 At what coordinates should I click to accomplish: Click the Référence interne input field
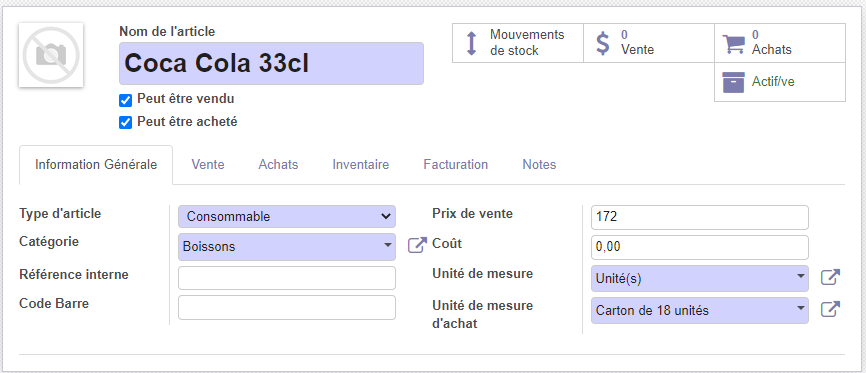pyautogui.click(x=287, y=278)
